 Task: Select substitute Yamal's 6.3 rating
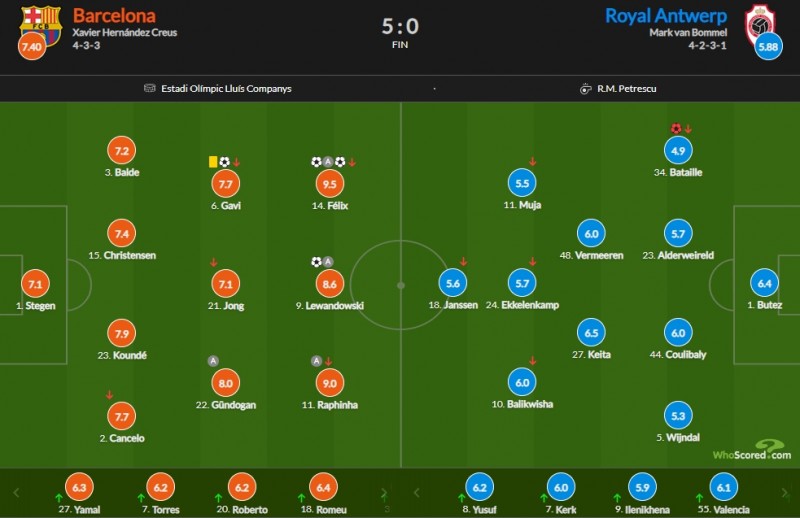(x=82, y=486)
